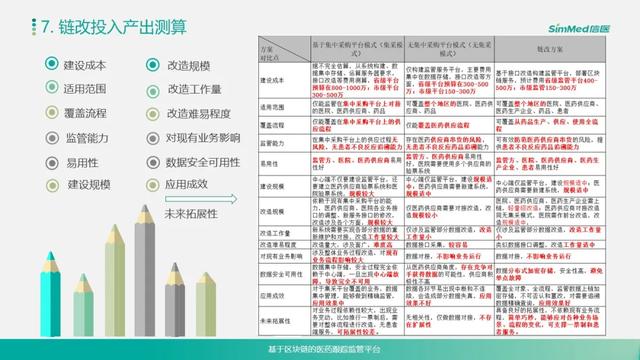Click the 应用成效 label in the list
This screenshot has width=640, height=360.
186,184
